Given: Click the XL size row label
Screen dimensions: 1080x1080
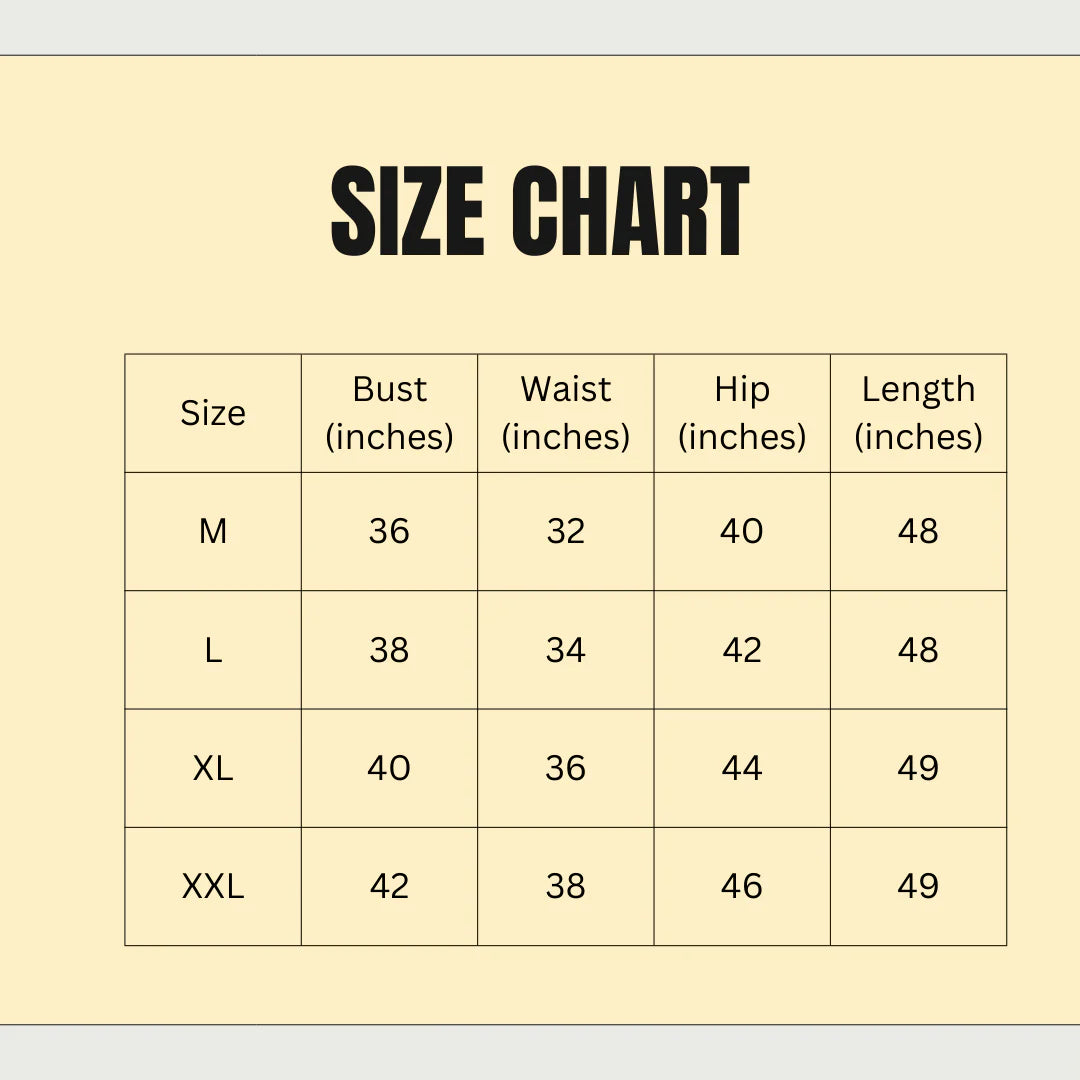Looking at the screenshot, I should 213,768.
